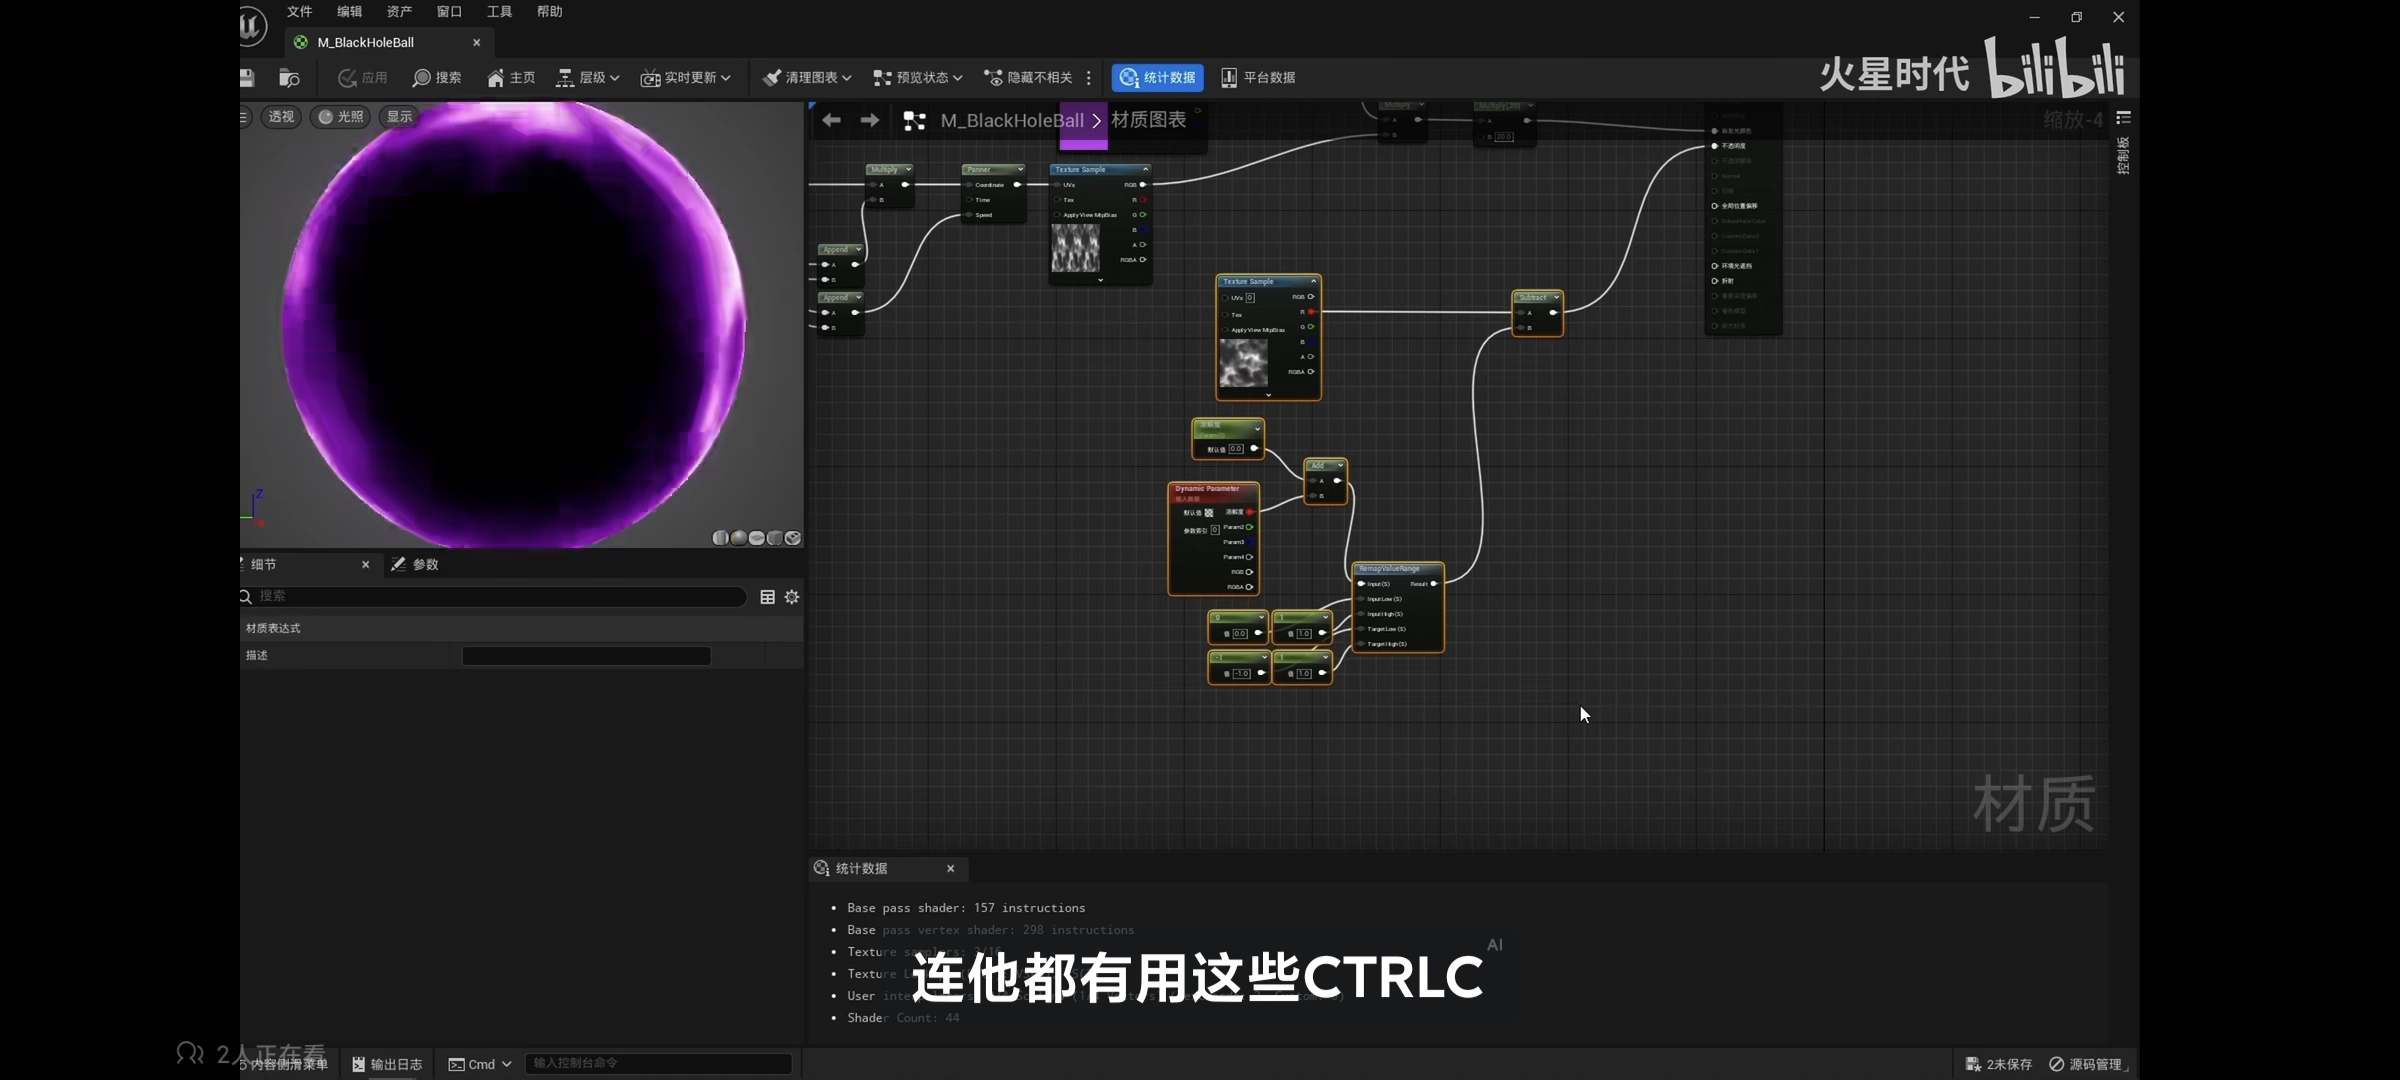
Task: Toggle the 统计数据 stats button
Action: 1157,78
